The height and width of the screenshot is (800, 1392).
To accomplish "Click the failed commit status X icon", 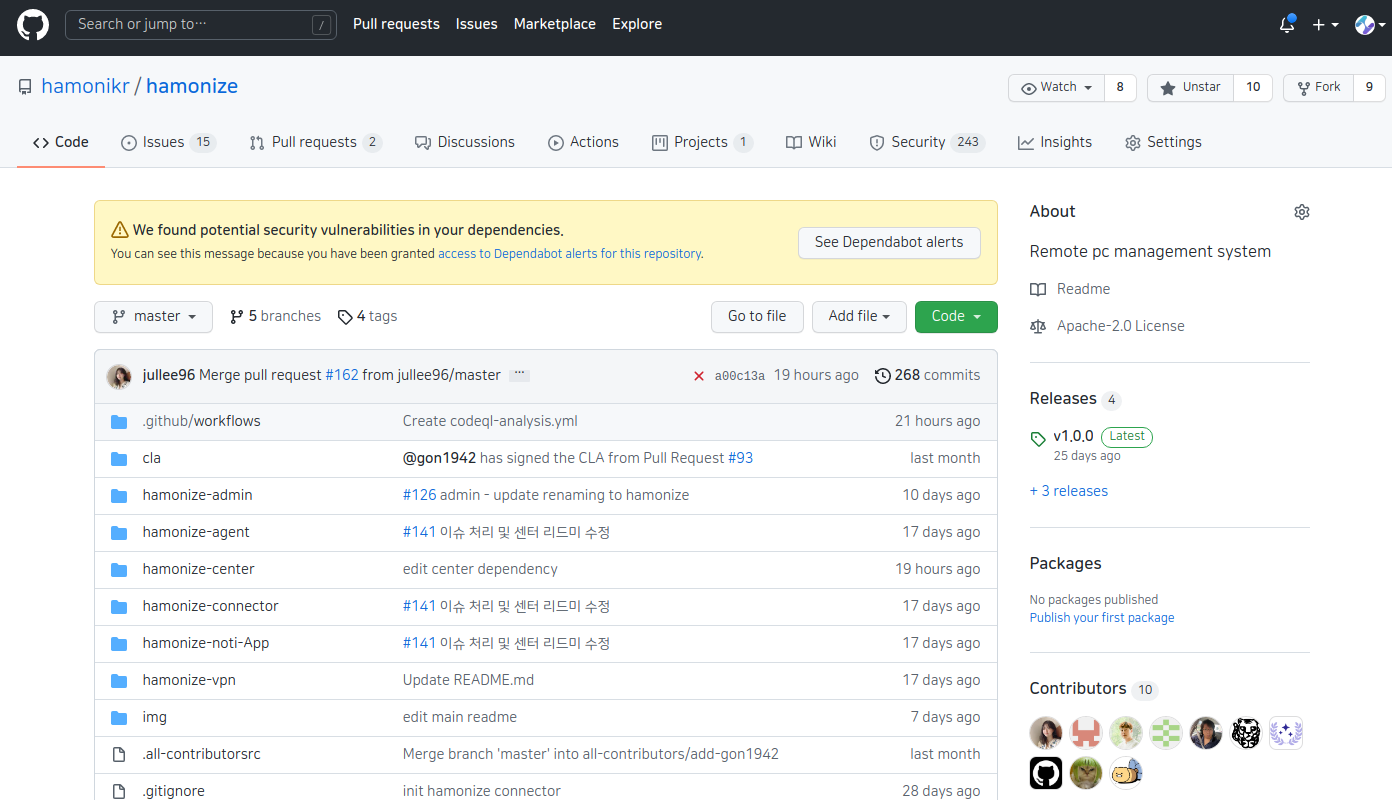I will coord(699,376).
